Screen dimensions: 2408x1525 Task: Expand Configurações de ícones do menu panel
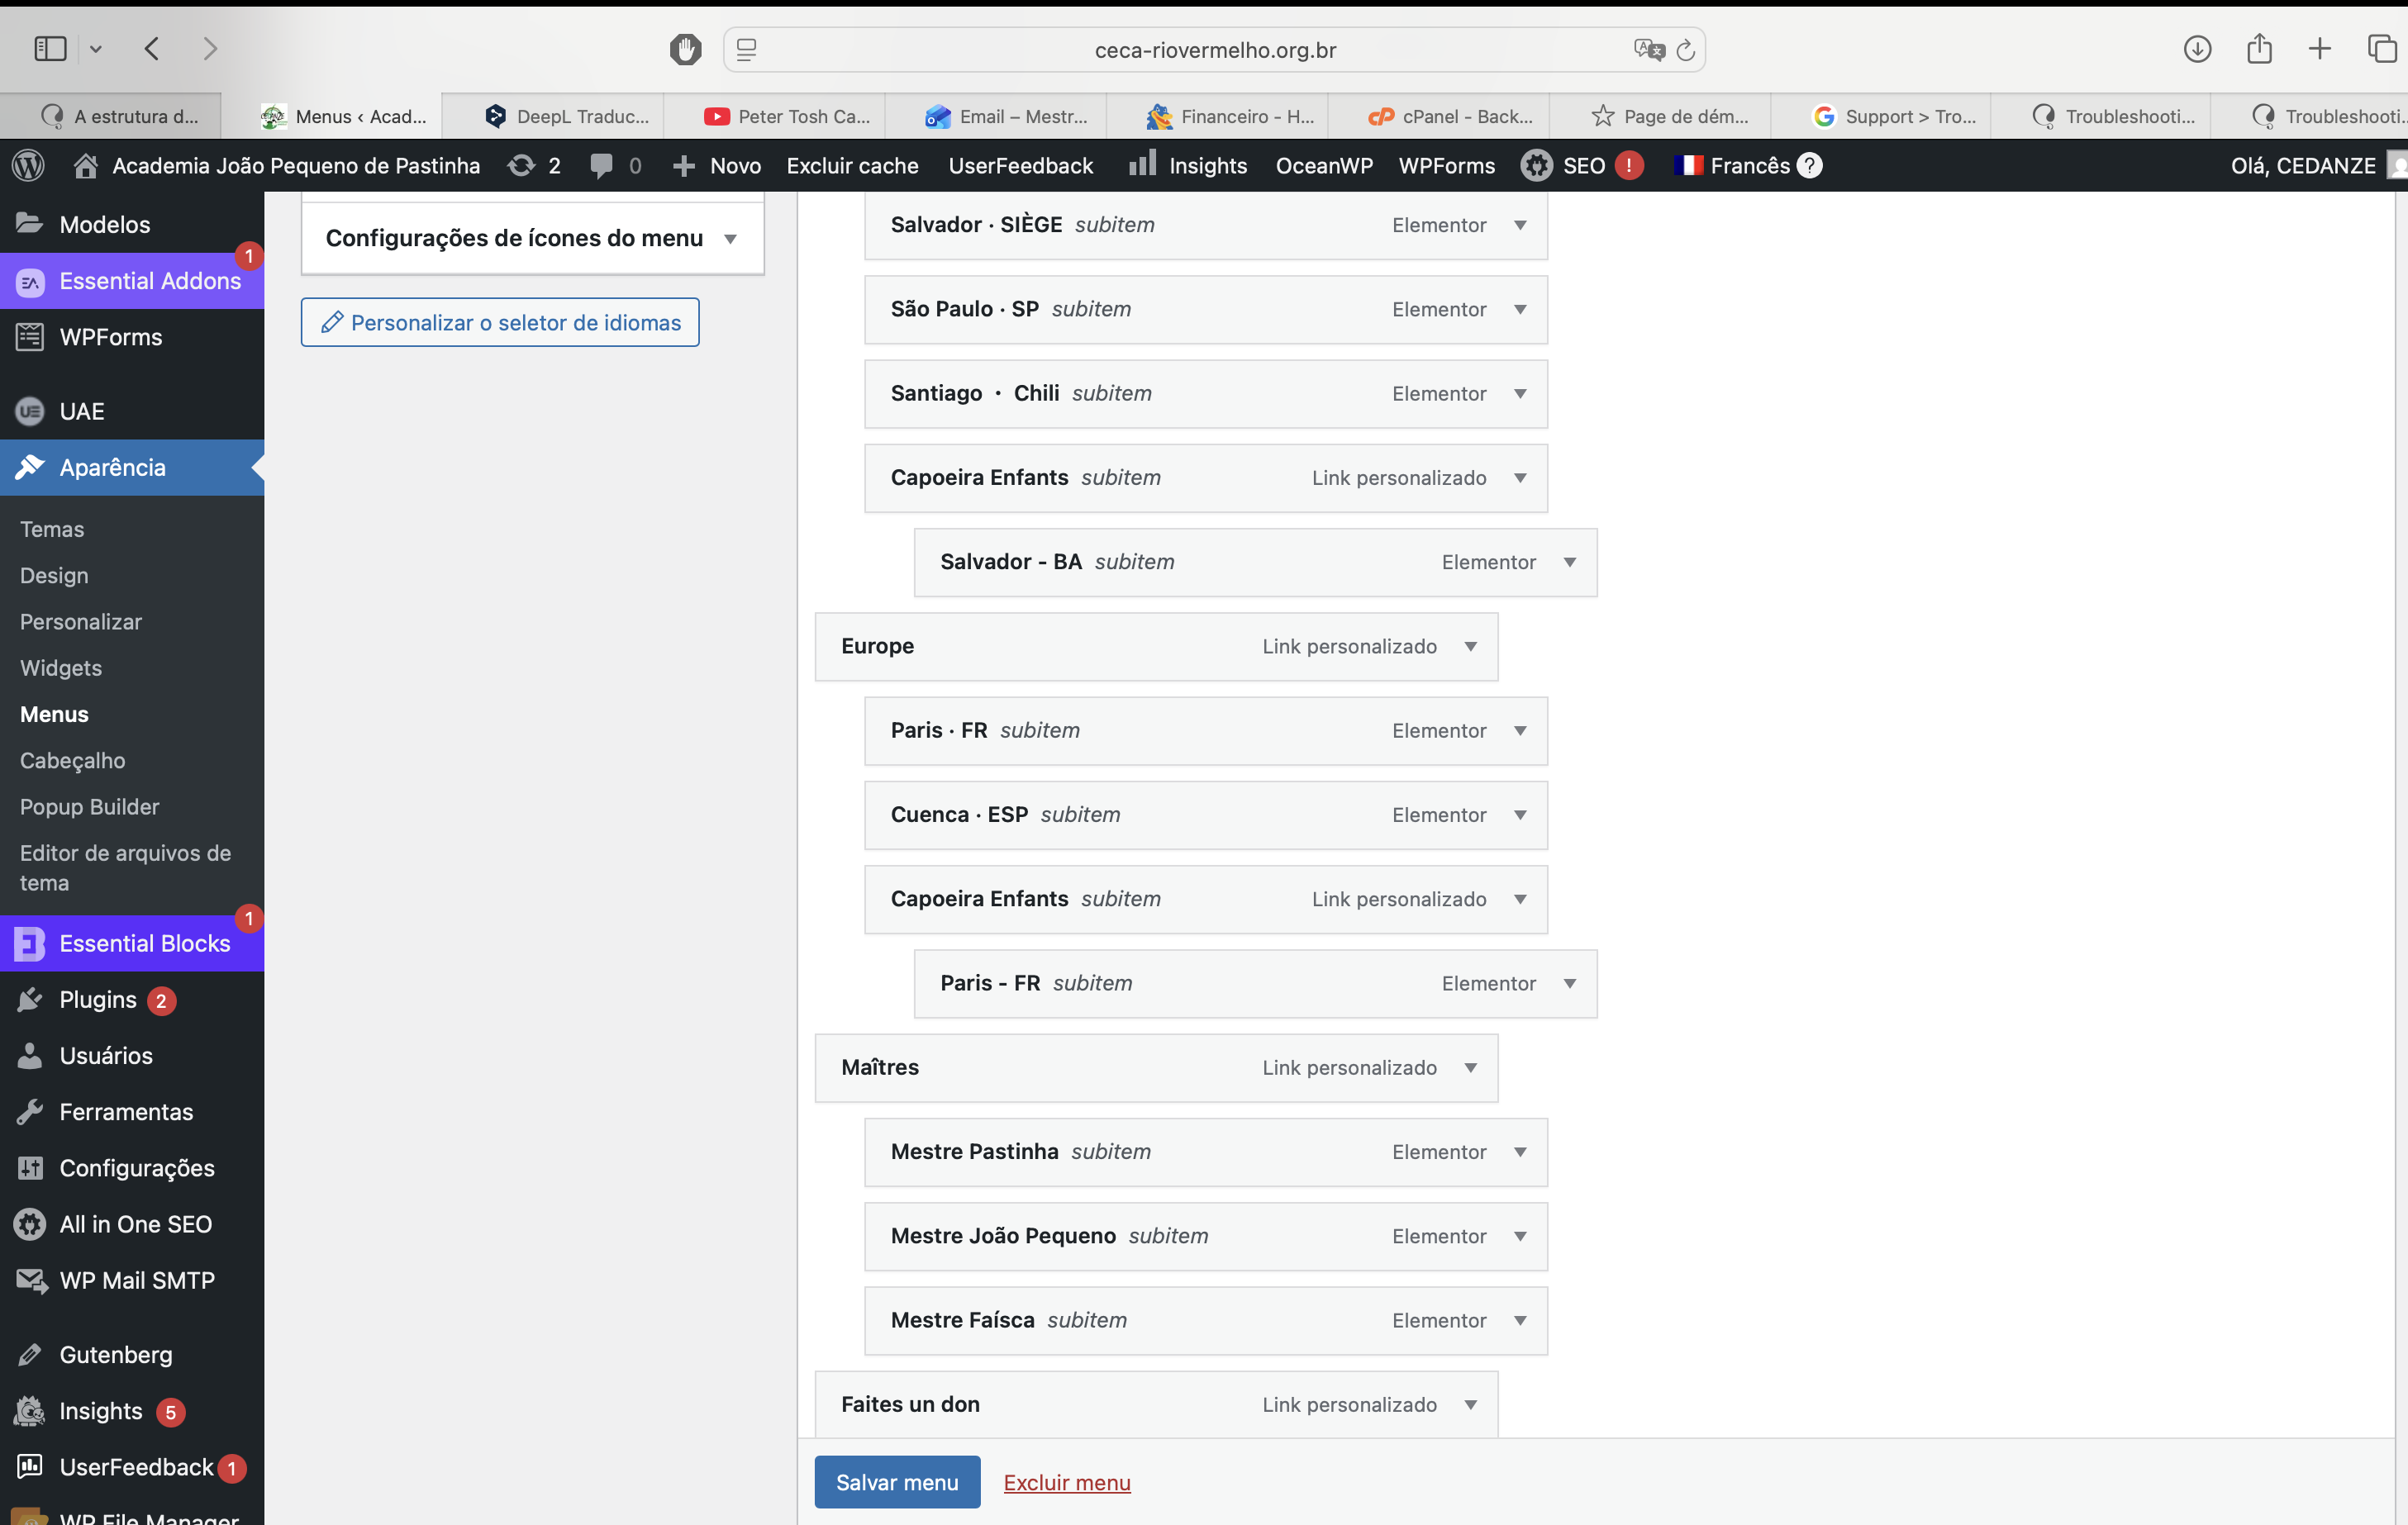pyautogui.click(x=730, y=239)
